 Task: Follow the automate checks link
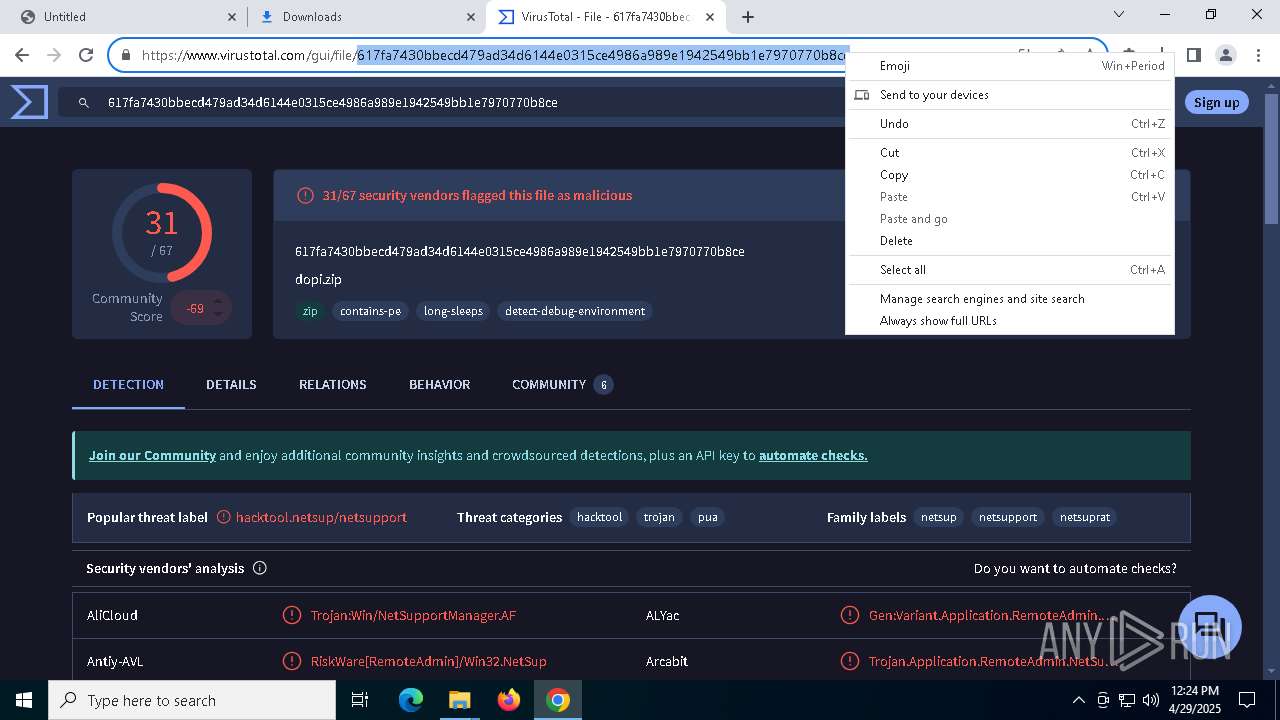tap(813, 455)
